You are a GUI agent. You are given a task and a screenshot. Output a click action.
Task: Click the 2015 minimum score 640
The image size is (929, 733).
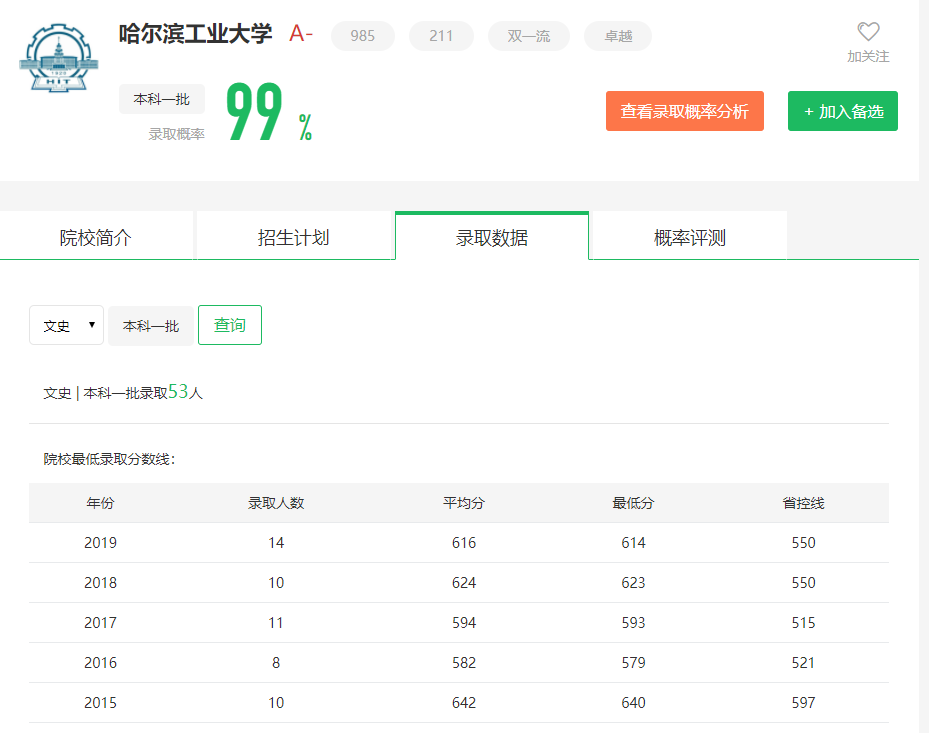[x=633, y=703]
